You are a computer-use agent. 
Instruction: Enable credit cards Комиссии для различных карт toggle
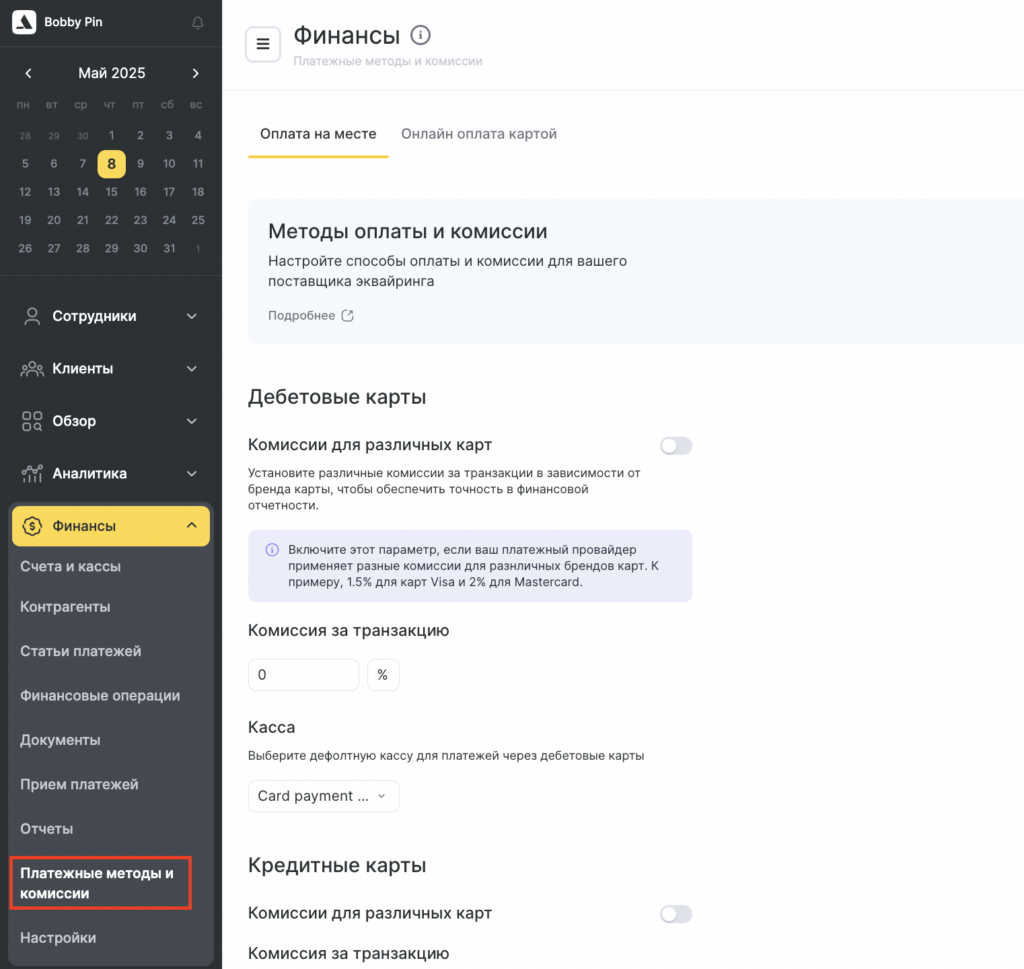click(676, 914)
